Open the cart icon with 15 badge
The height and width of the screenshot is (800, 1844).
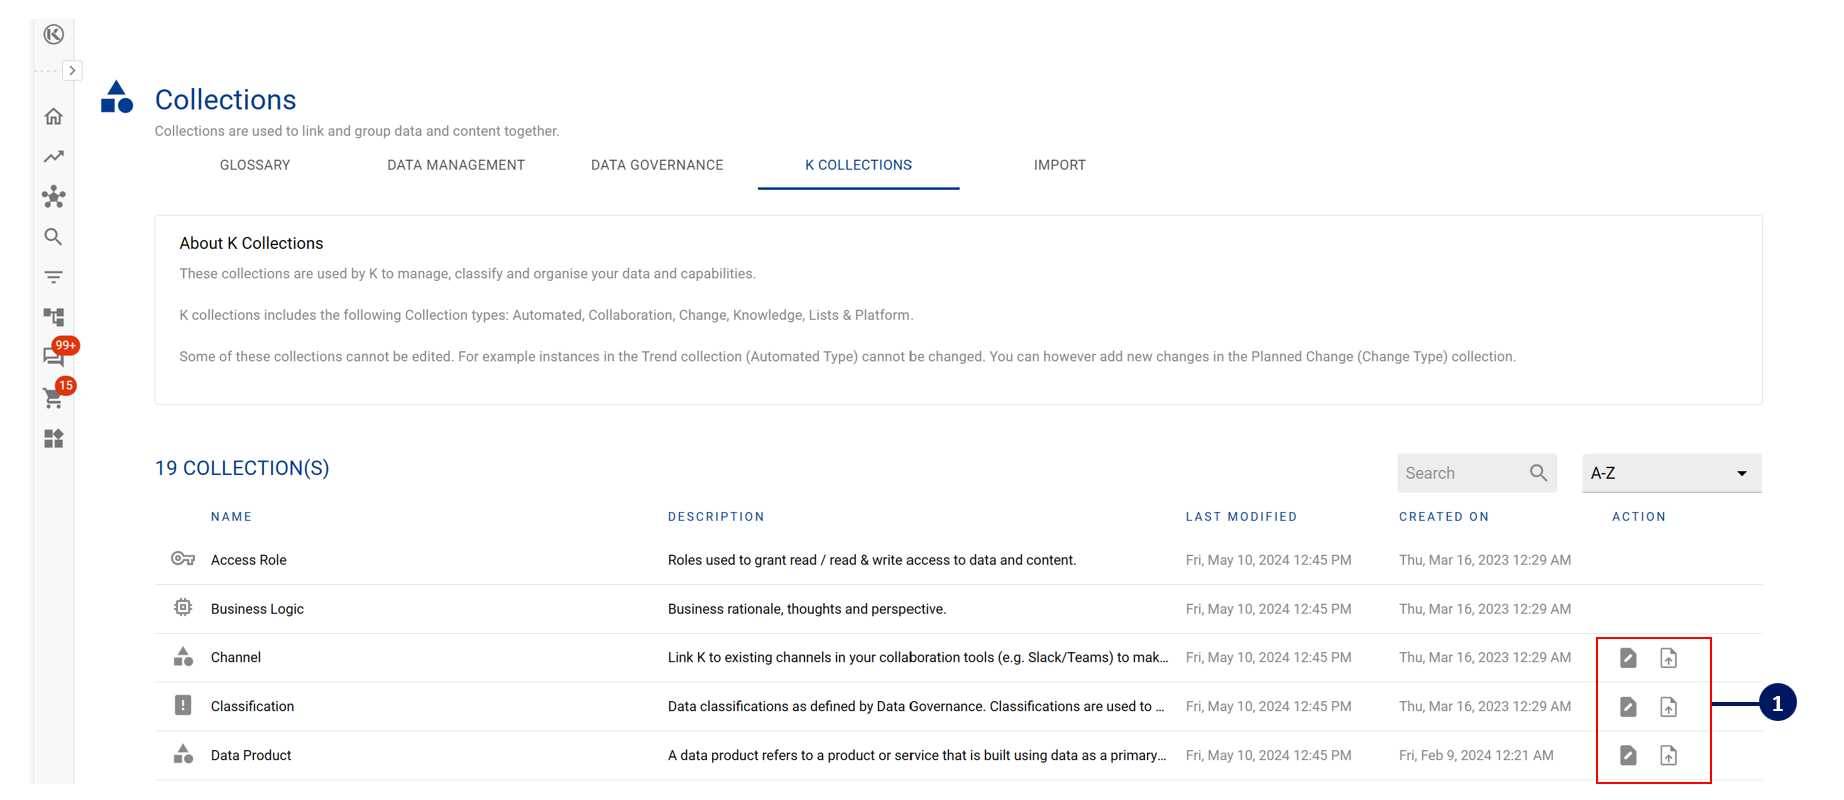click(x=54, y=398)
